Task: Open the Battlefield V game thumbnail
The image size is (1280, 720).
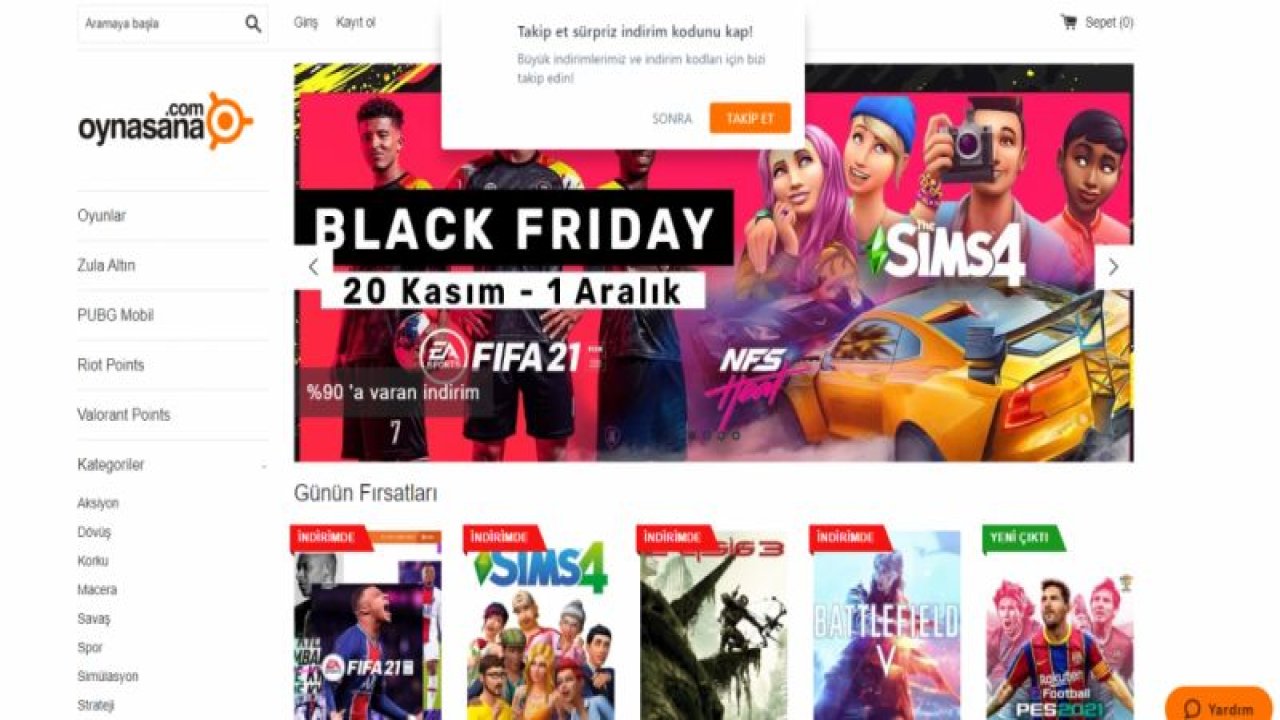Action: click(886, 625)
